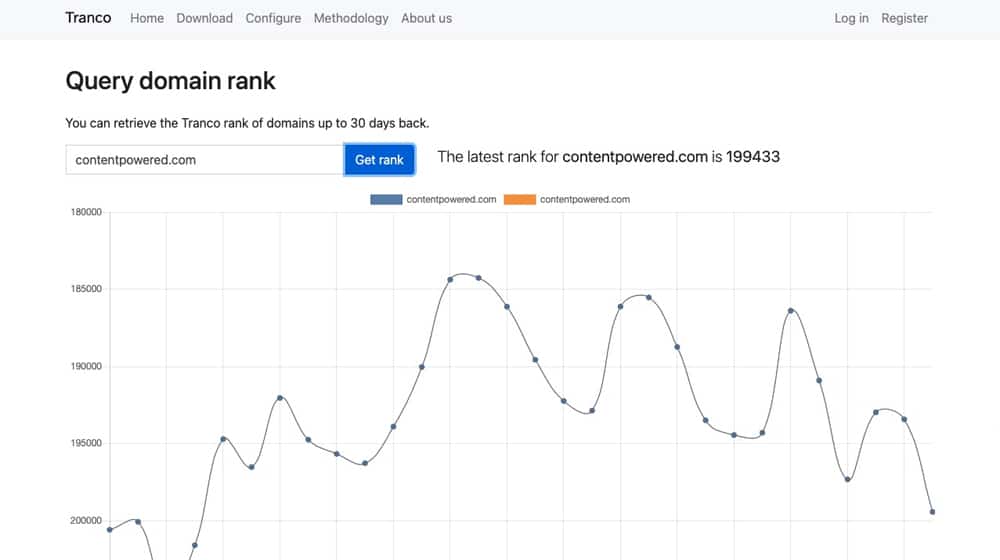Click the Register link
This screenshot has width=1000, height=560.
point(904,18)
